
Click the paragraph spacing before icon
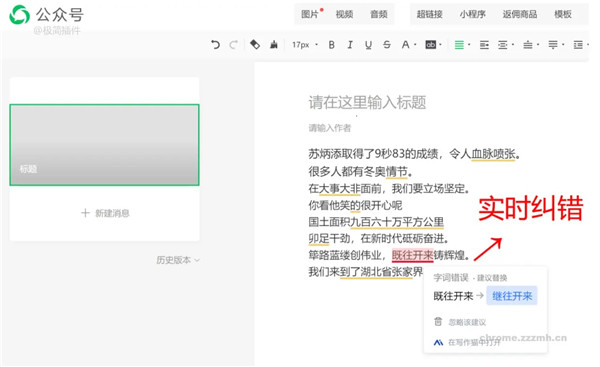528,45
